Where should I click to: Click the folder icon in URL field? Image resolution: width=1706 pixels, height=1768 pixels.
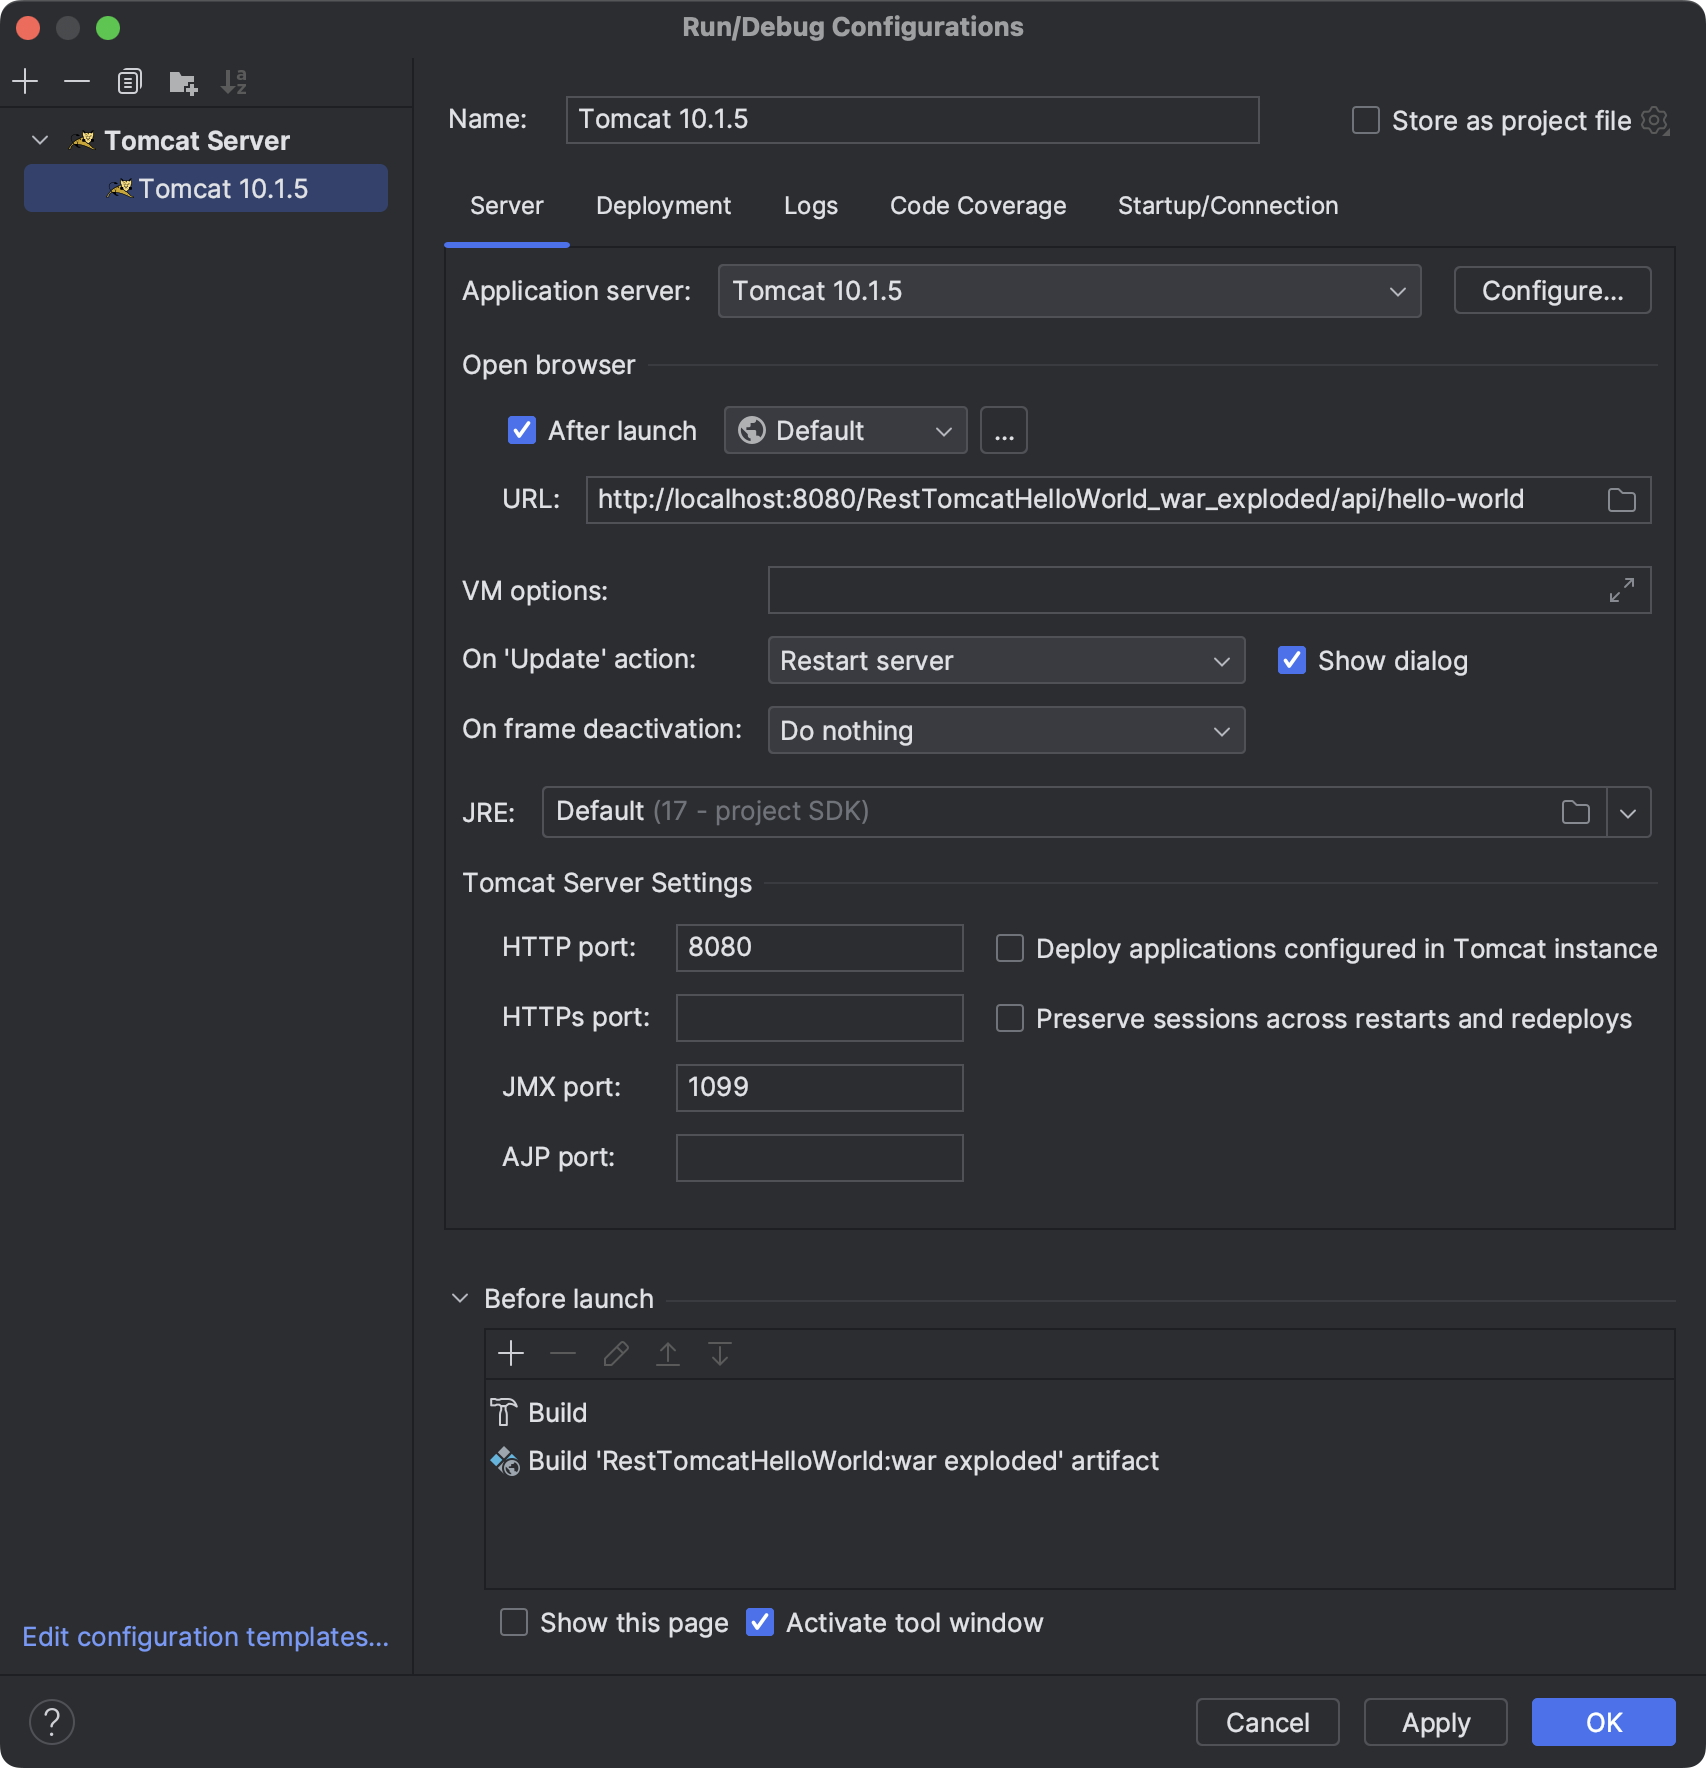(x=1621, y=500)
